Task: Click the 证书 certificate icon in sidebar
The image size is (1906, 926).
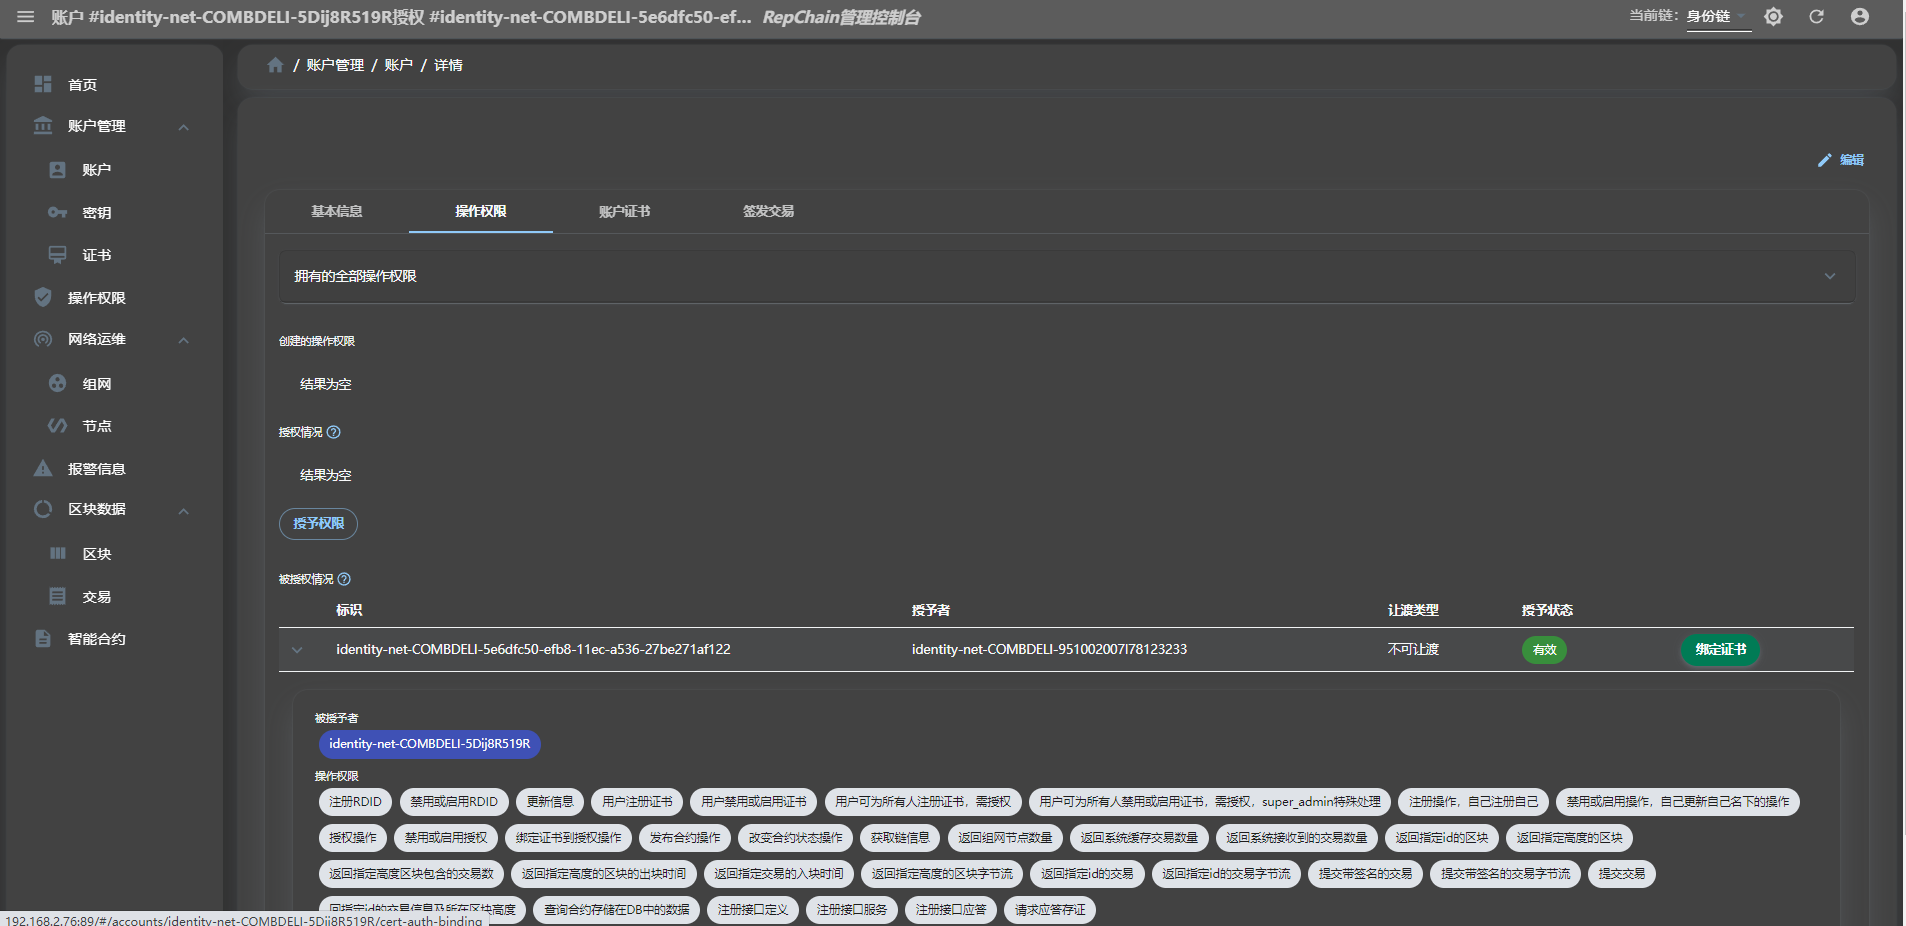Action: [58, 255]
